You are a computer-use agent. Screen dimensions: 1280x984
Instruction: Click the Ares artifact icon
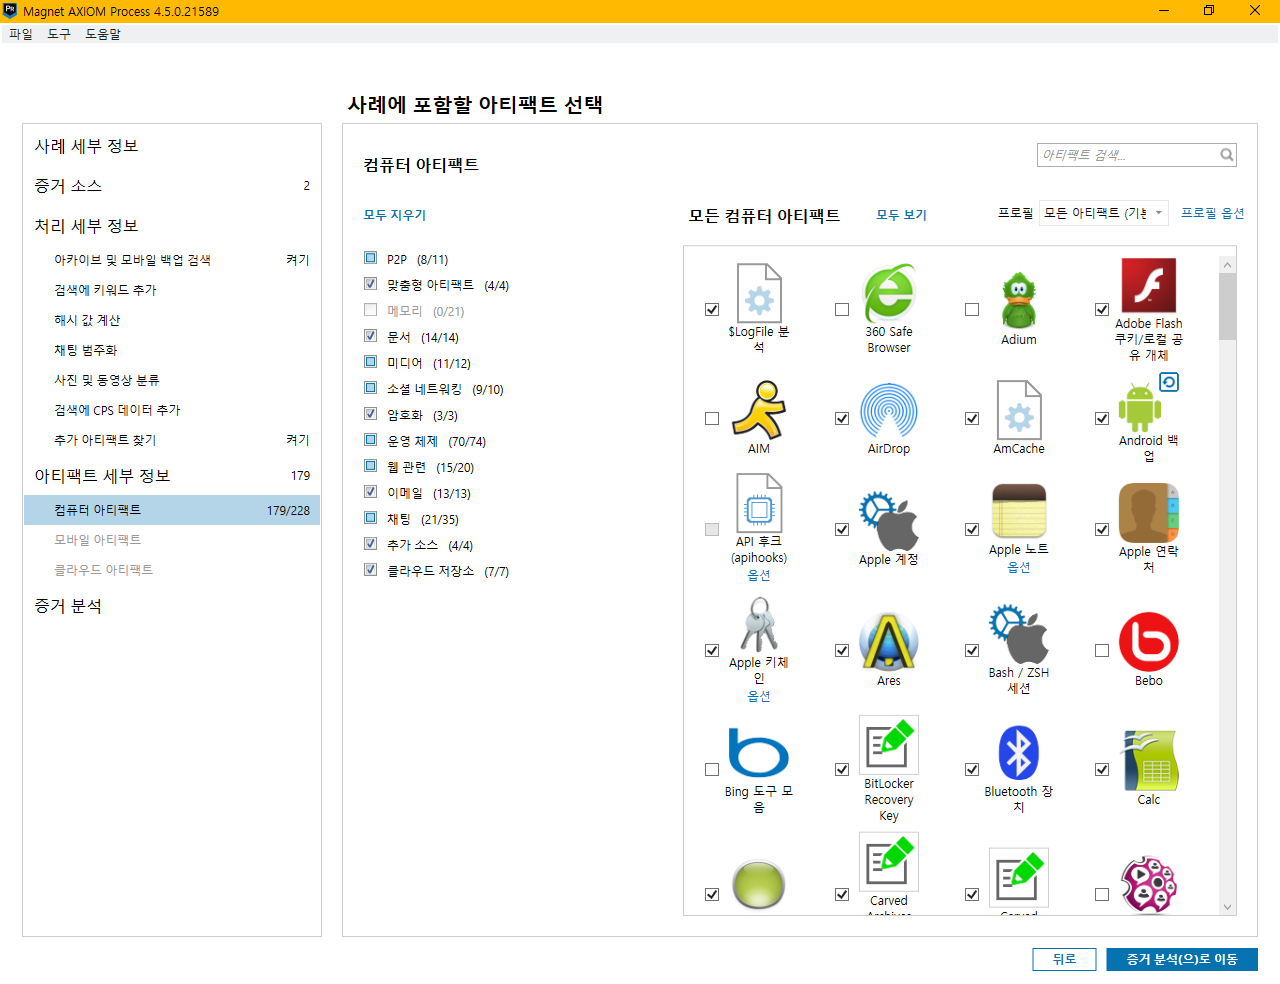(x=889, y=641)
